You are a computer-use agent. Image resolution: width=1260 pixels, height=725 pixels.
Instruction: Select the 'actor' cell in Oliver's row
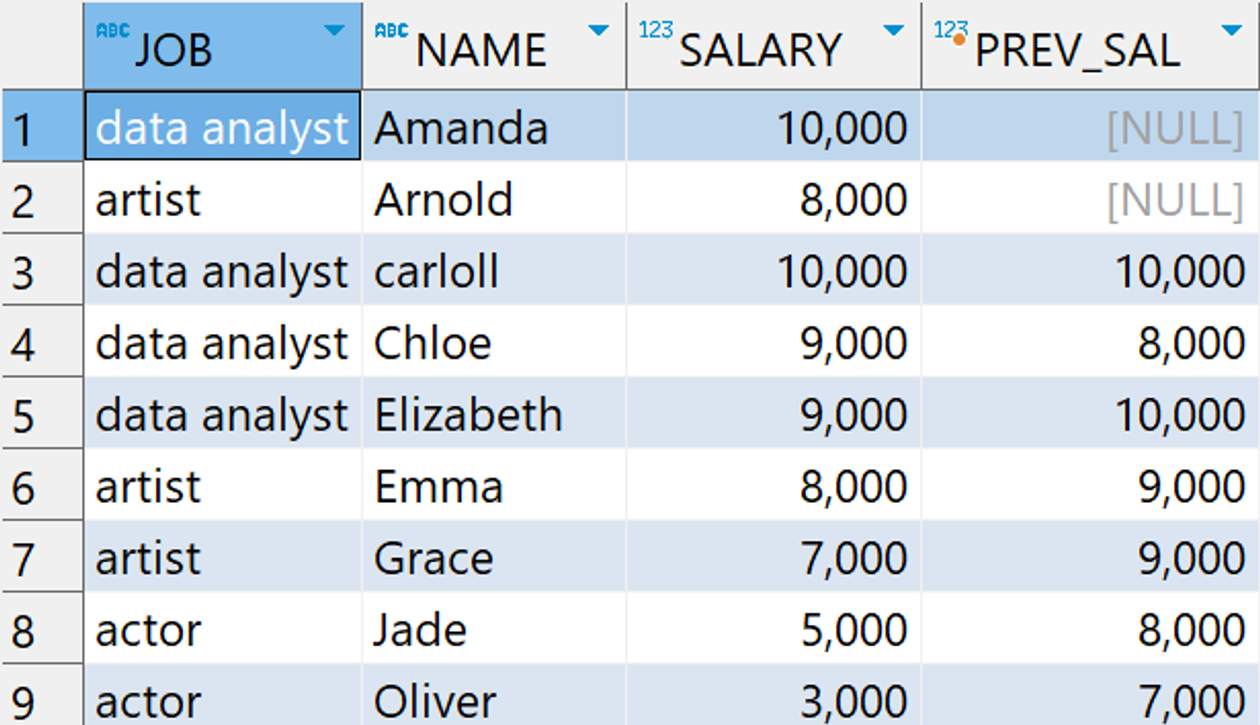pyautogui.click(x=223, y=696)
